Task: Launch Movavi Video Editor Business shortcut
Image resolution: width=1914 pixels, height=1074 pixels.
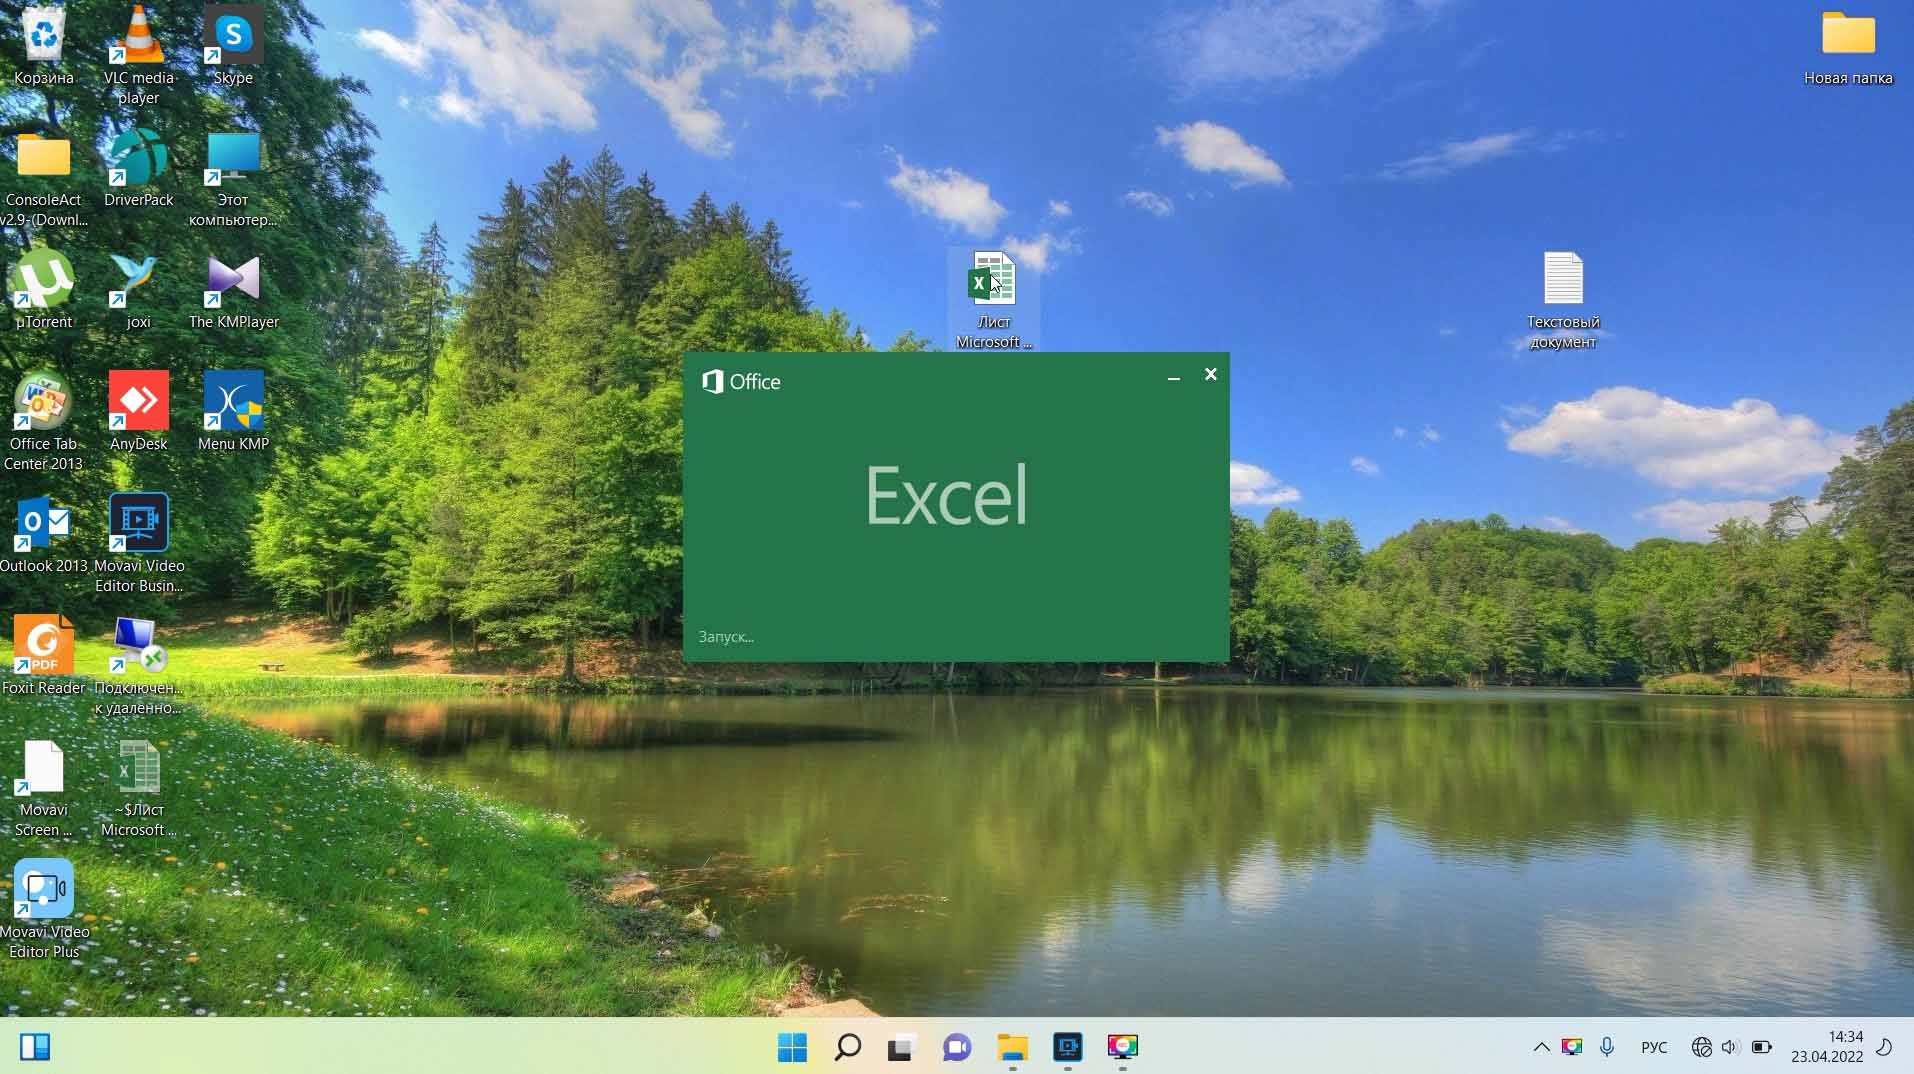Action: coord(138,544)
